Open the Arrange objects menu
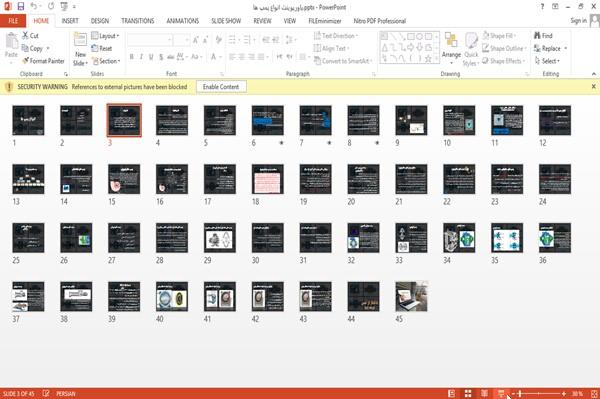 pyautogui.click(x=451, y=49)
